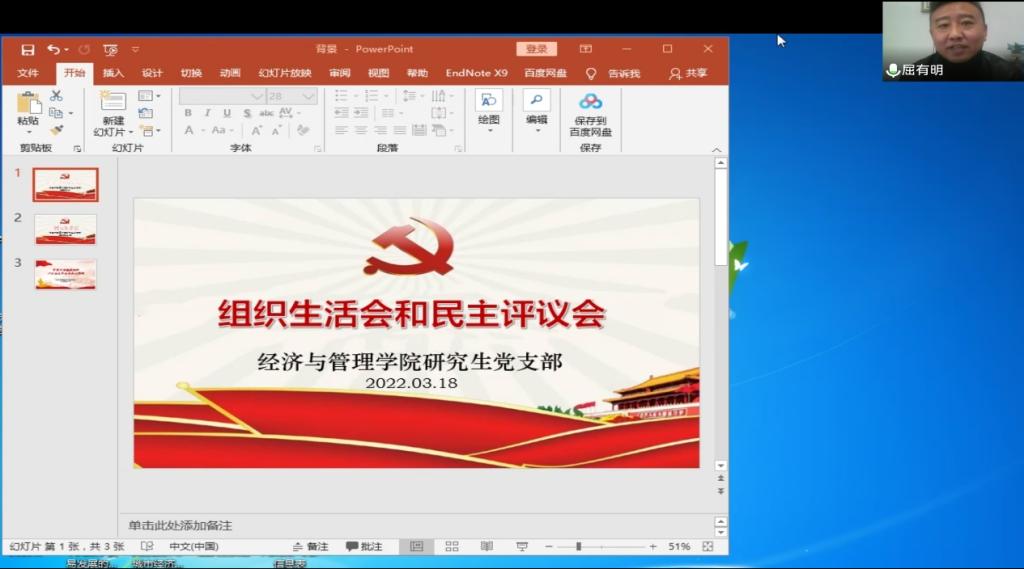Toggle the Notes (备注) button in status bar
The image size is (1024, 569).
click(311, 546)
